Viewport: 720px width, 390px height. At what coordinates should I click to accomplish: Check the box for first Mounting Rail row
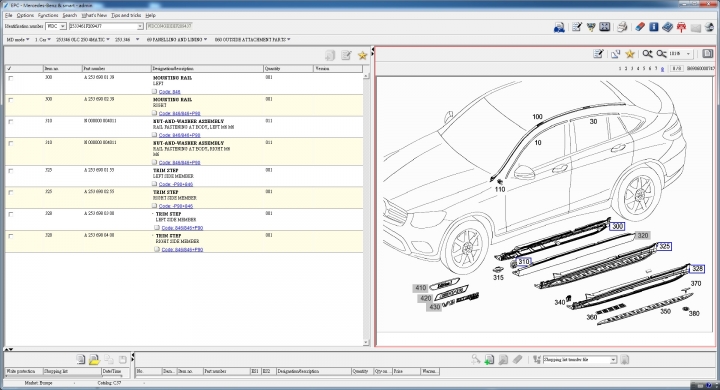click(11, 78)
